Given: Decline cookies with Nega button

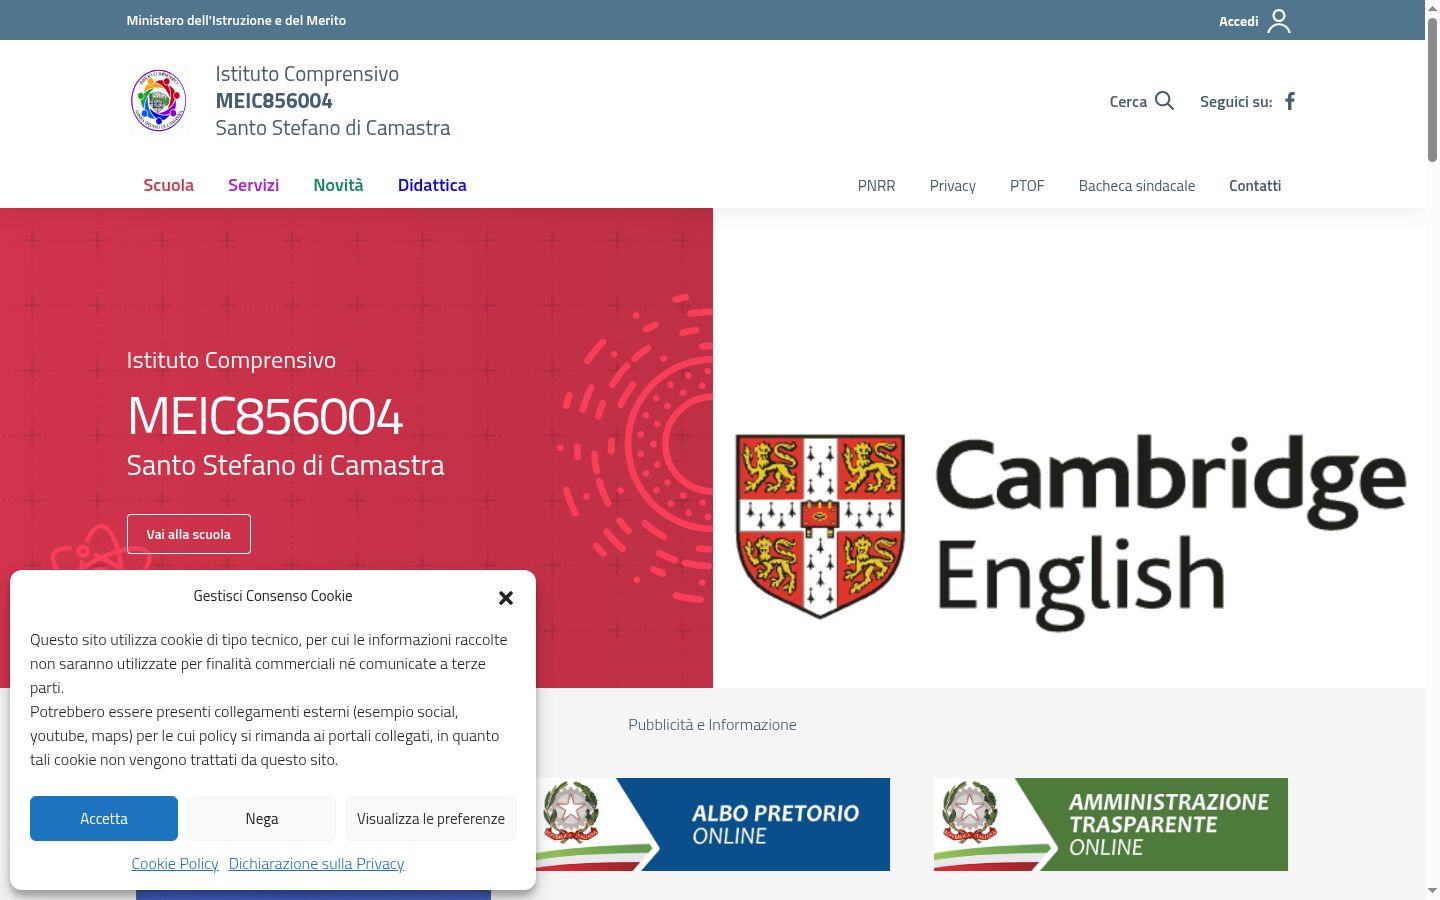Looking at the screenshot, I should pyautogui.click(x=262, y=818).
